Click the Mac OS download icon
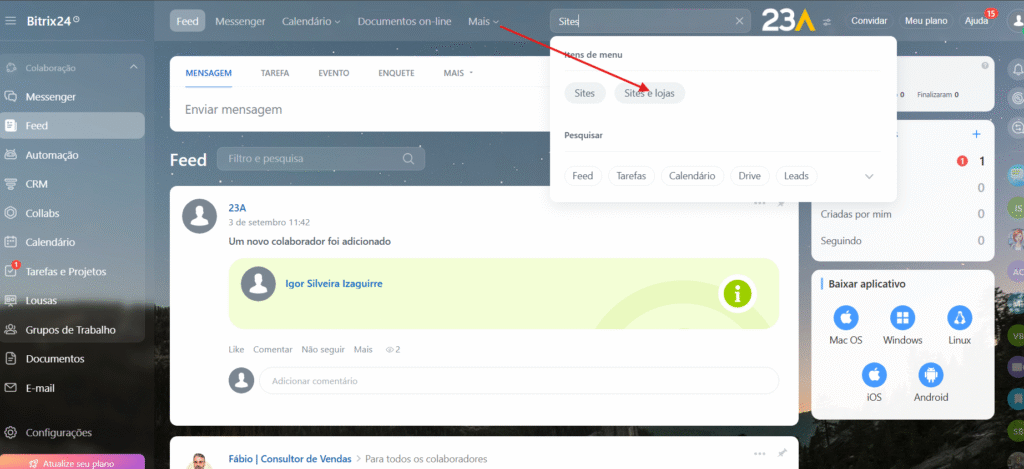This screenshot has width=1024, height=469. coord(846,319)
